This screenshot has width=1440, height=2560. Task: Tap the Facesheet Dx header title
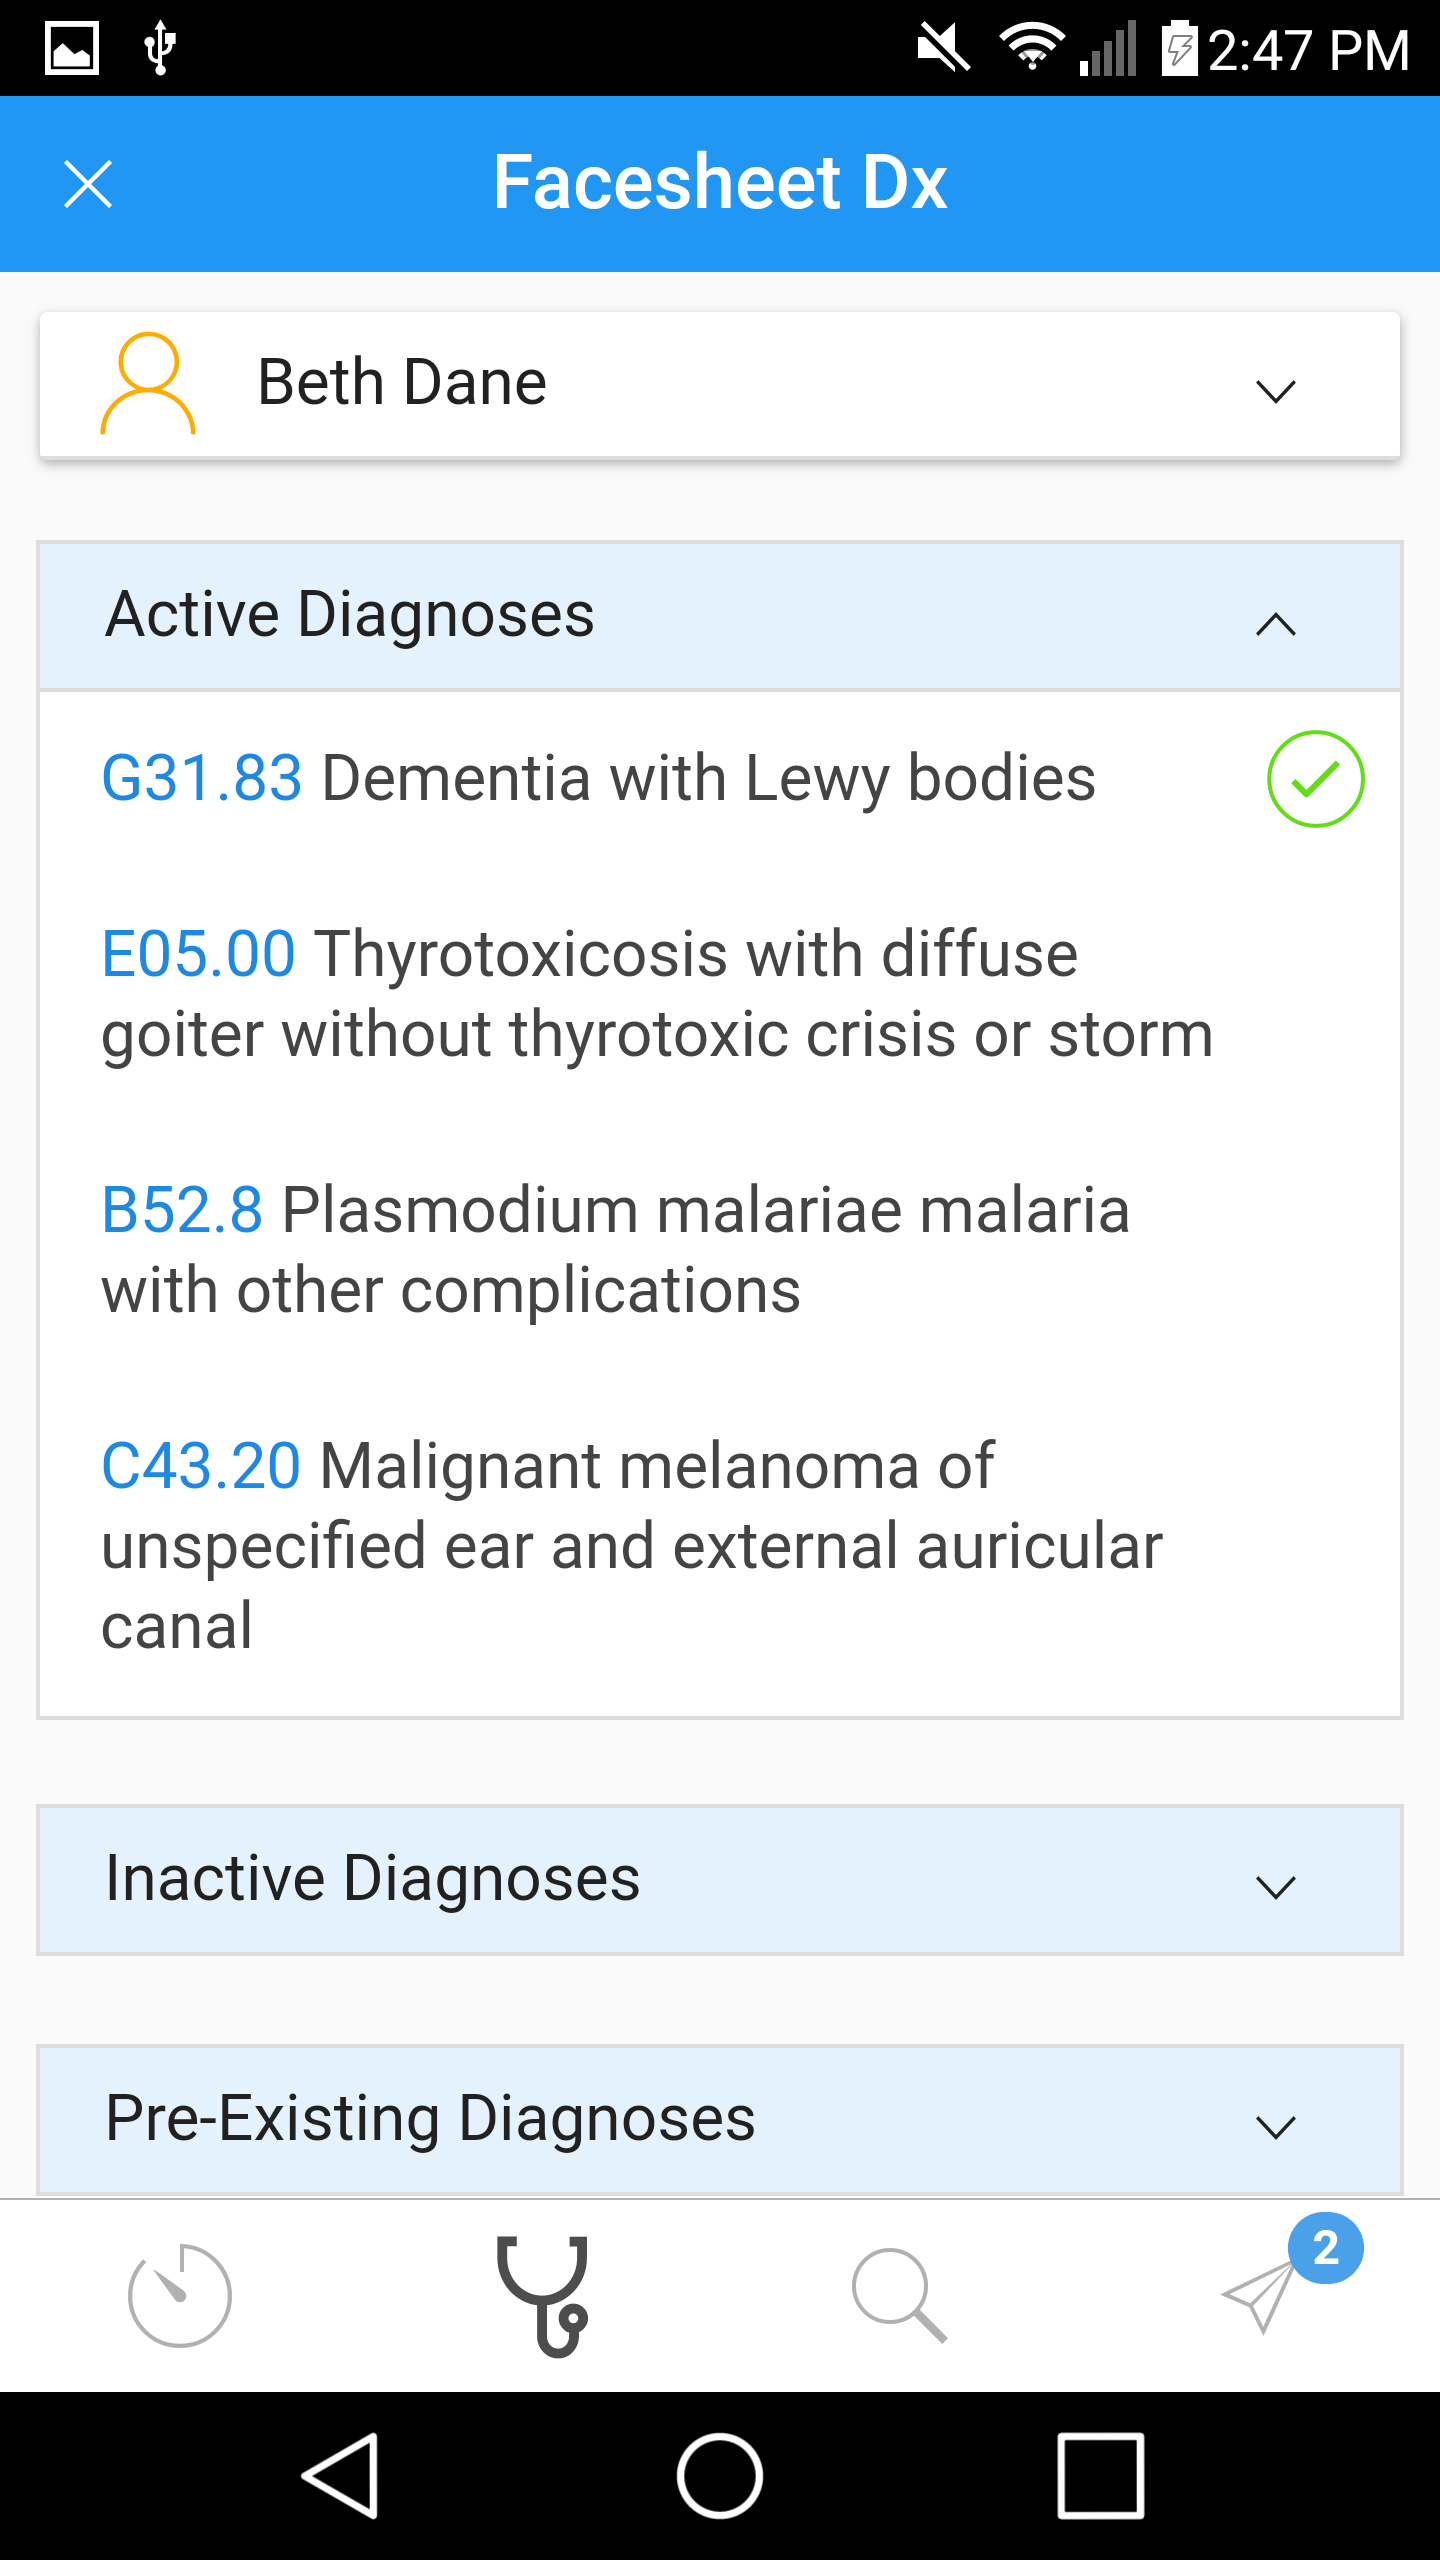click(x=720, y=184)
